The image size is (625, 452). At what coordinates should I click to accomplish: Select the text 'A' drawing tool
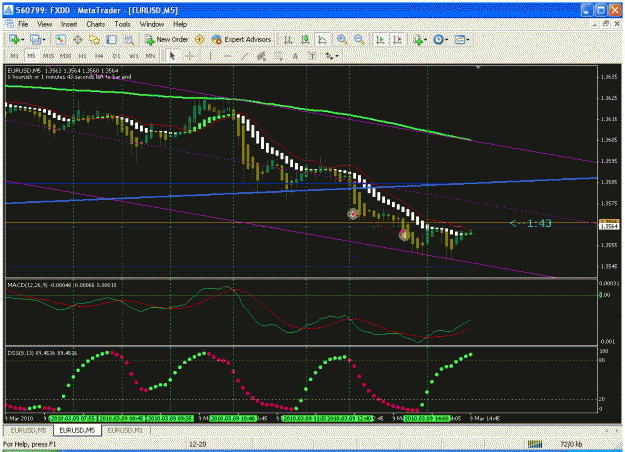[295, 56]
